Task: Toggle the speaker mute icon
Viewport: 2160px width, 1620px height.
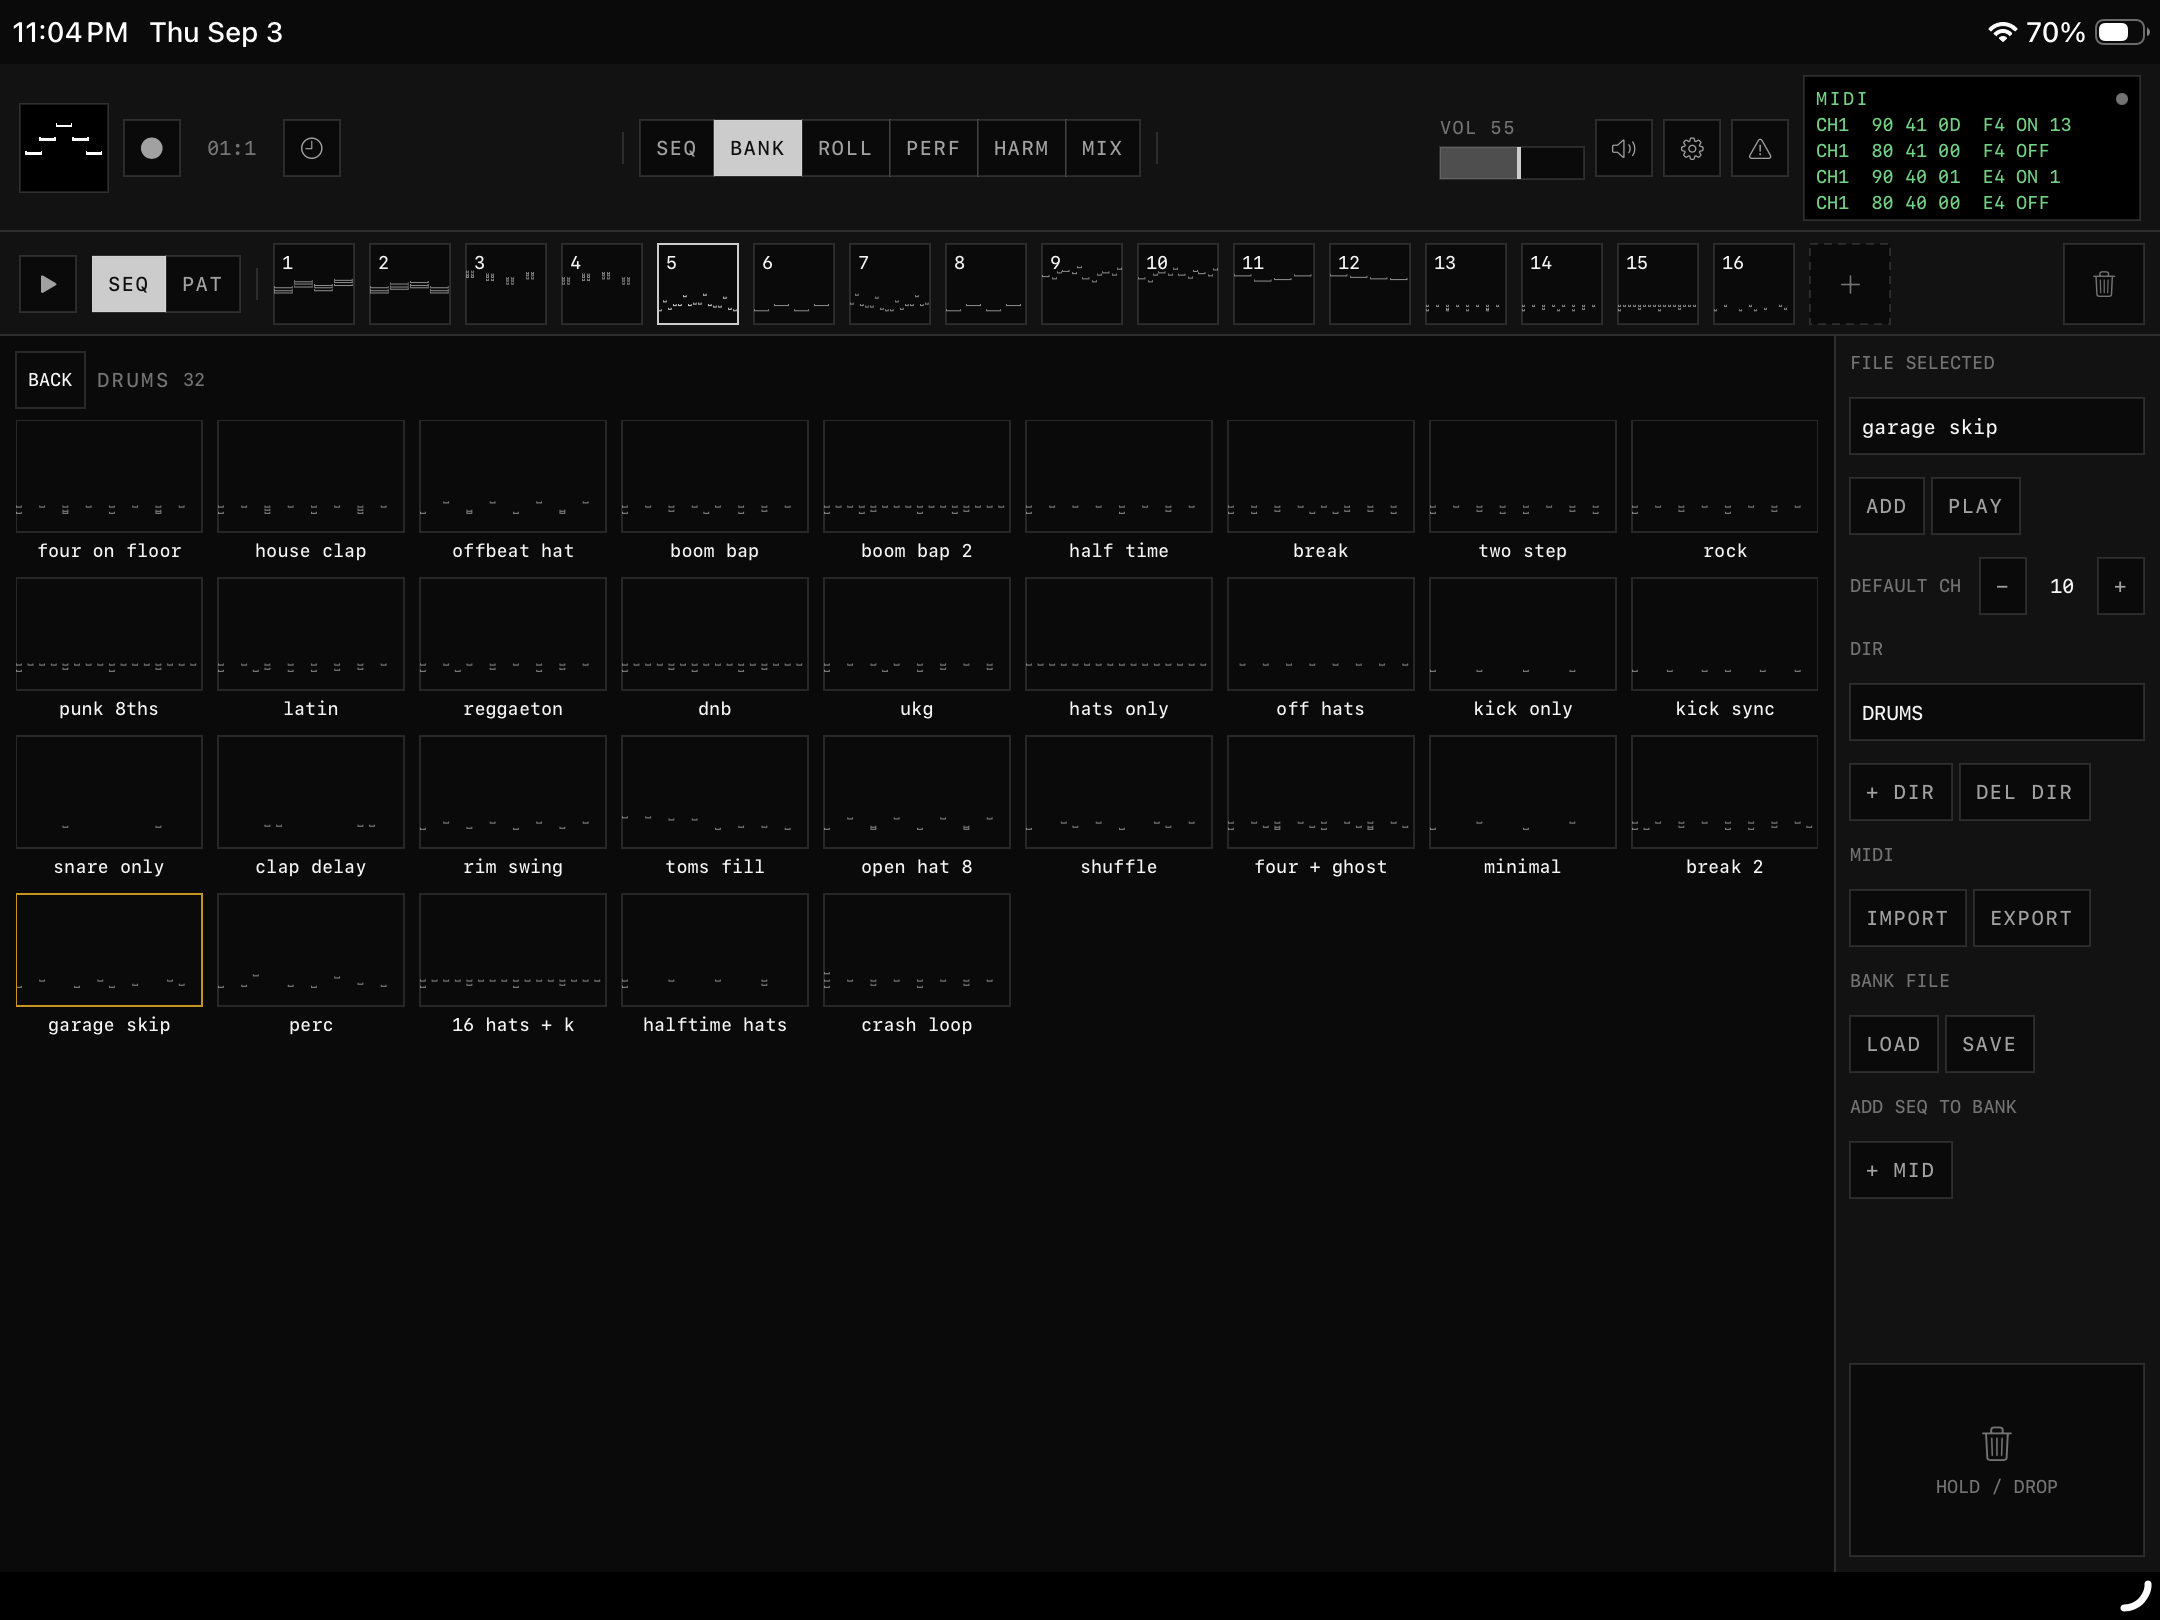Action: point(1624,148)
